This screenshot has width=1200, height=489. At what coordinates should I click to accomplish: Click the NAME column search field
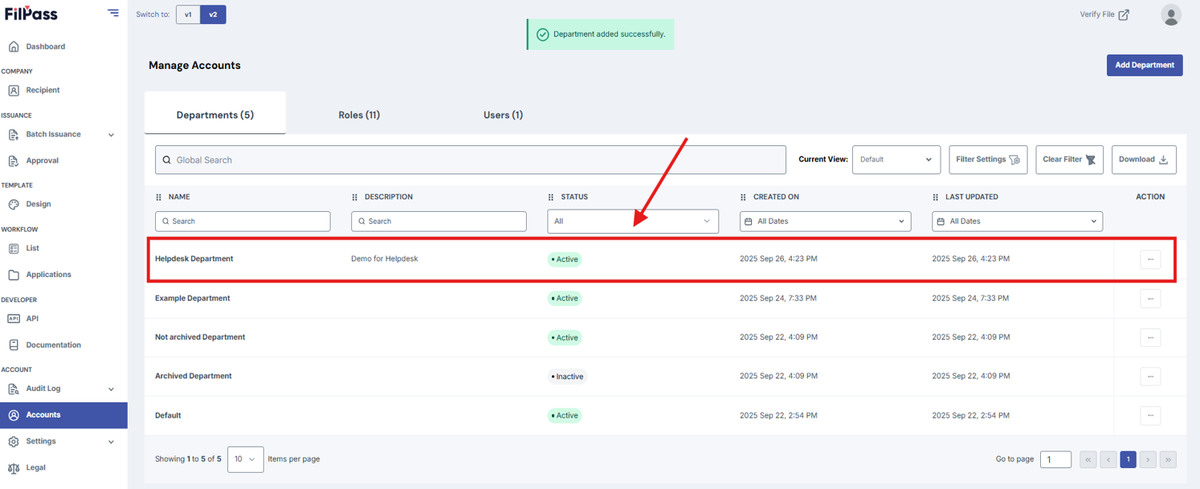[242, 221]
